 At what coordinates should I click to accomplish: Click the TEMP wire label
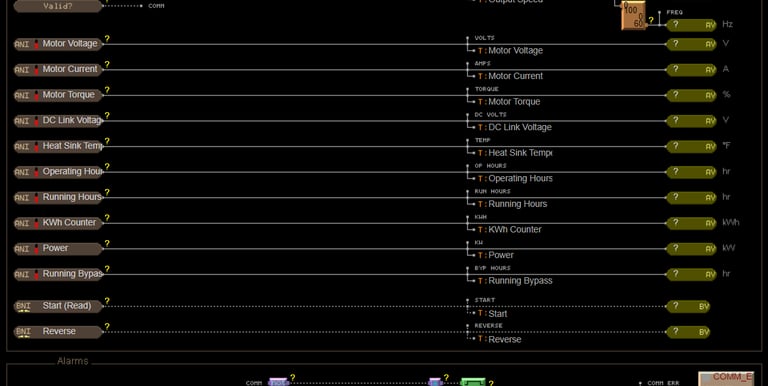click(x=482, y=140)
